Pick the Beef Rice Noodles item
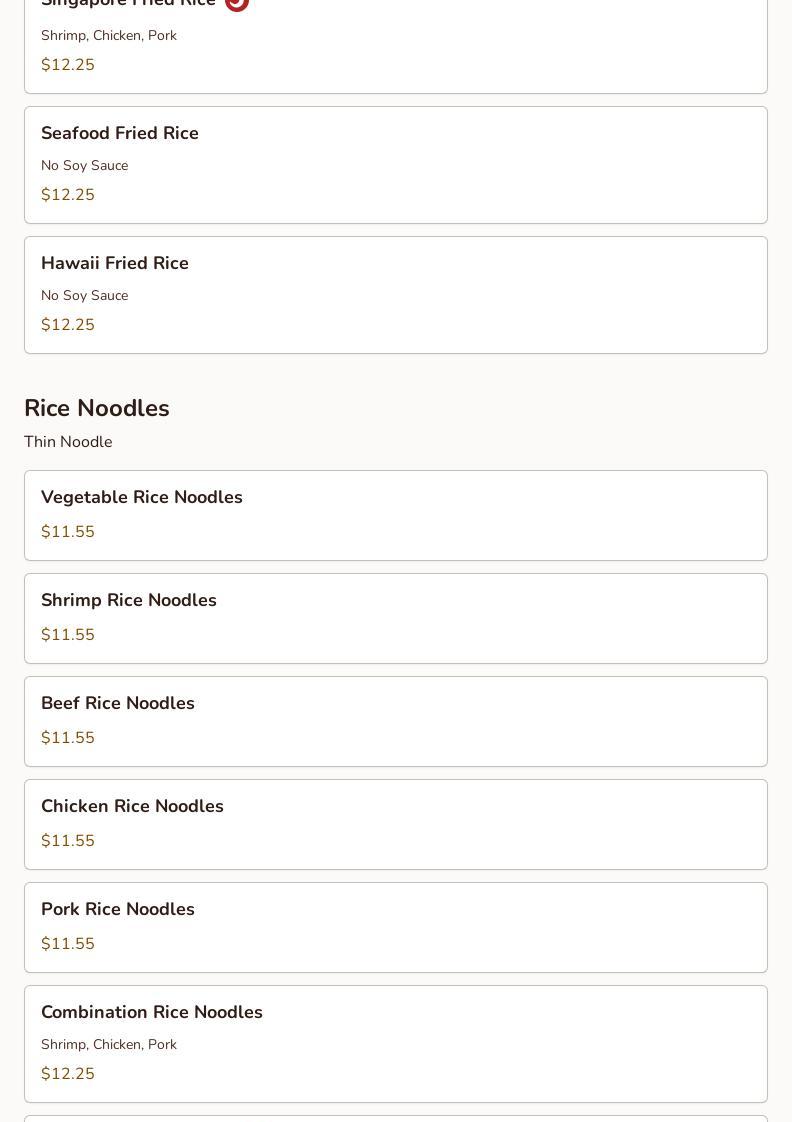792x1122 pixels. 118,703
